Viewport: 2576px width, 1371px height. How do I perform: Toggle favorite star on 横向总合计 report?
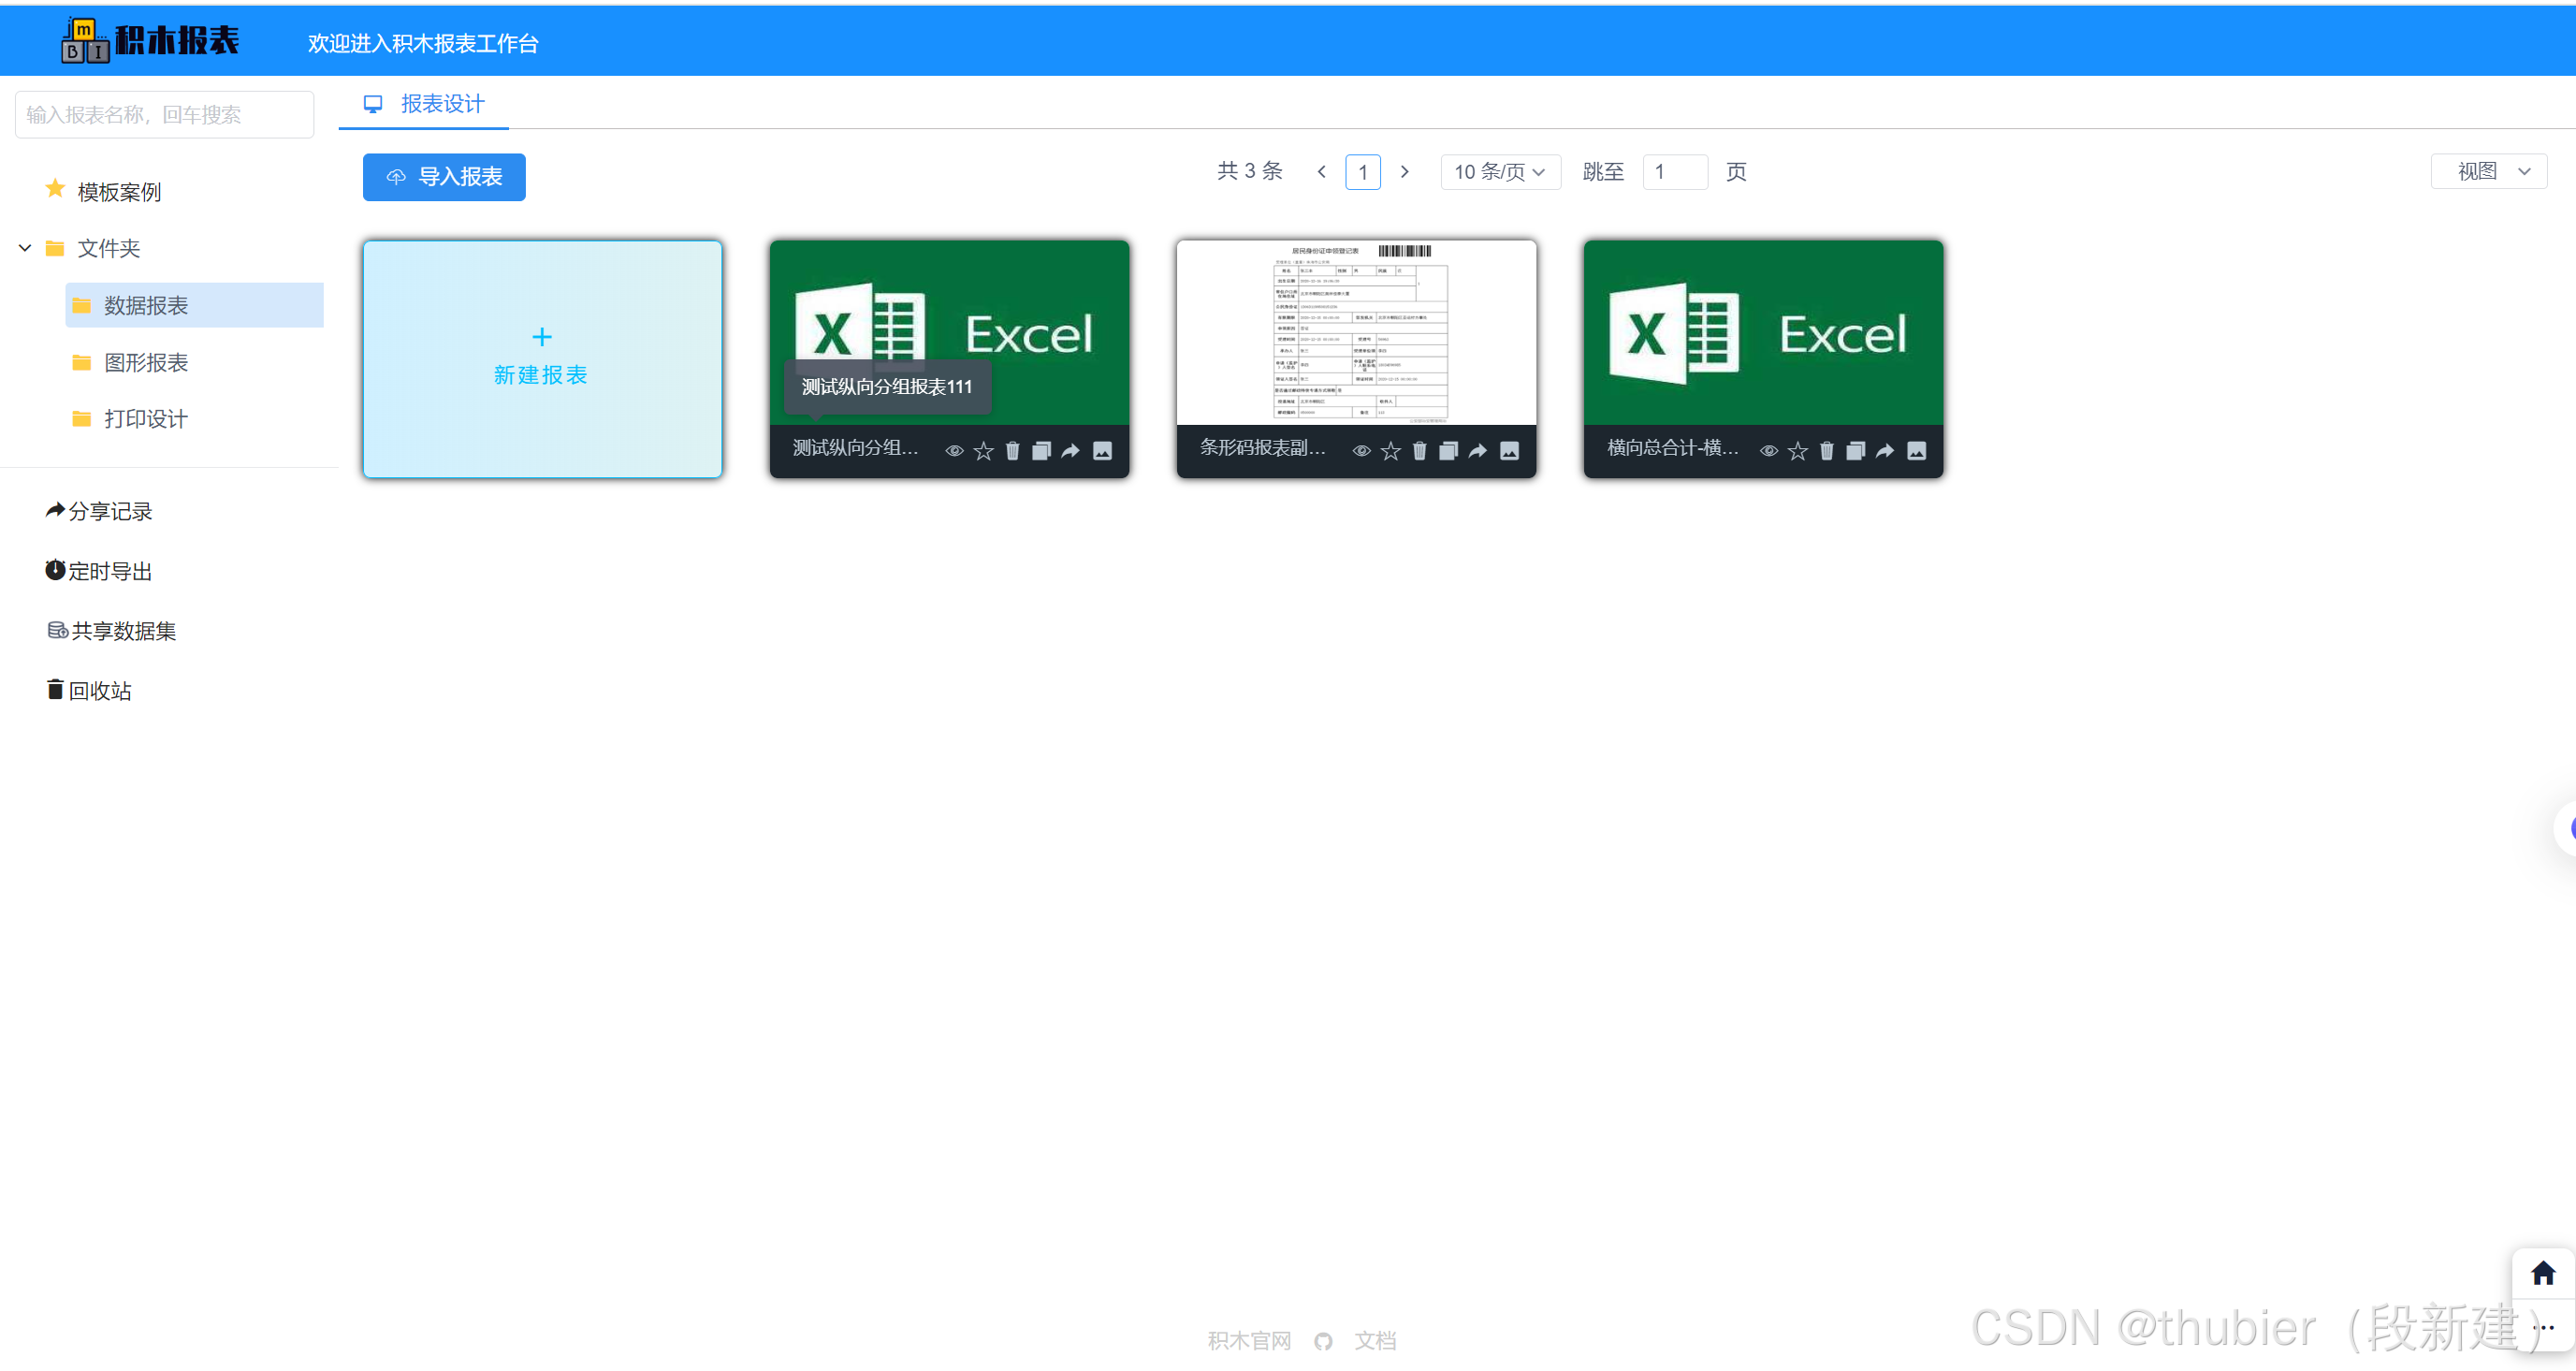pos(1798,451)
